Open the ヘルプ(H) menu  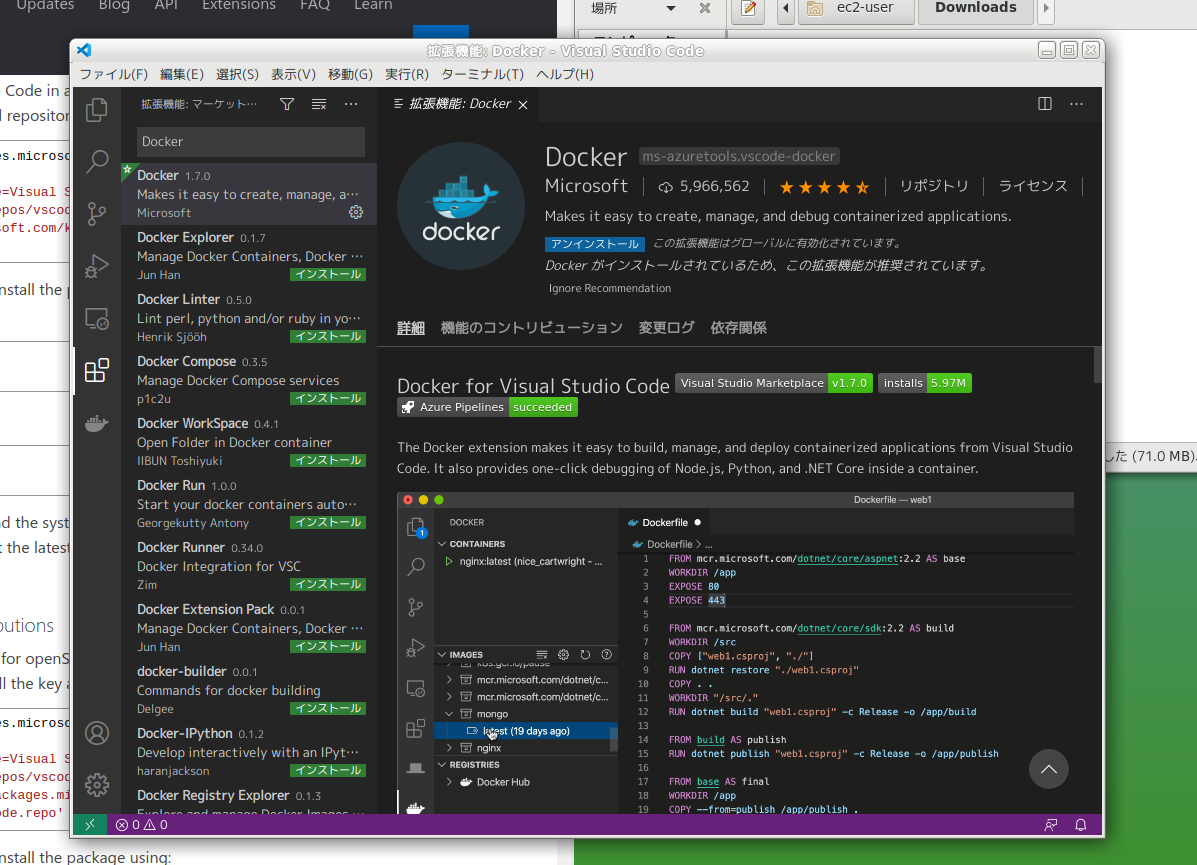(565, 74)
